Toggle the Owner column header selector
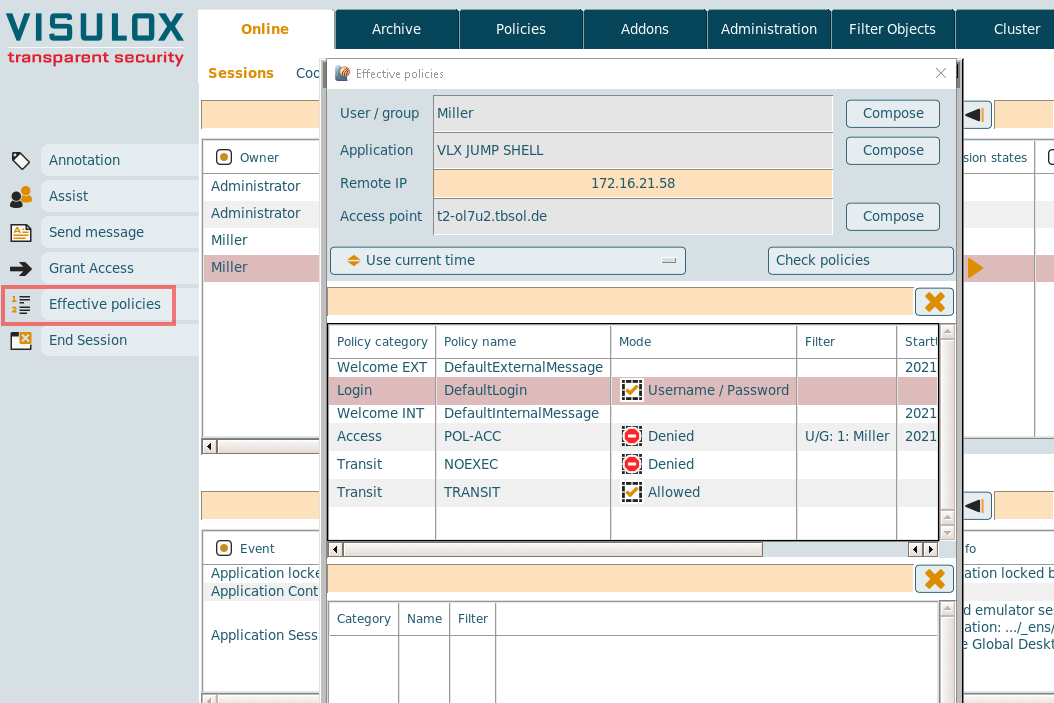The image size is (1054, 703). click(x=224, y=157)
